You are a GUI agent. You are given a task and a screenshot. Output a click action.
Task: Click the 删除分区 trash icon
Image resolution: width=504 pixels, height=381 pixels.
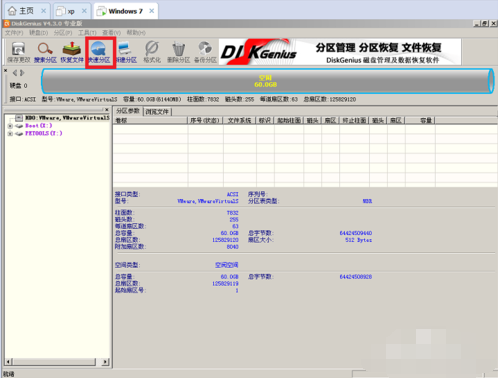click(179, 52)
